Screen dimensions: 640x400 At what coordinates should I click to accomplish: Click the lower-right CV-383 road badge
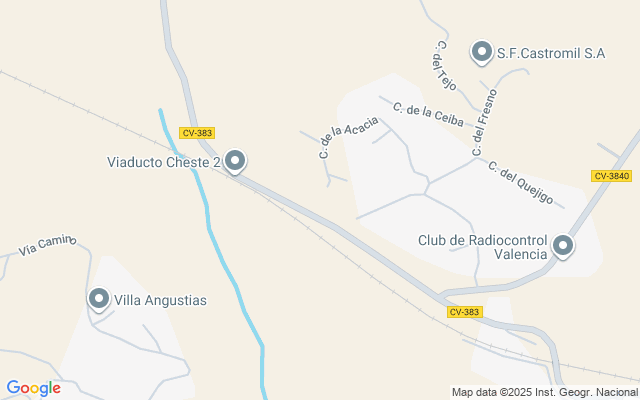click(x=465, y=312)
